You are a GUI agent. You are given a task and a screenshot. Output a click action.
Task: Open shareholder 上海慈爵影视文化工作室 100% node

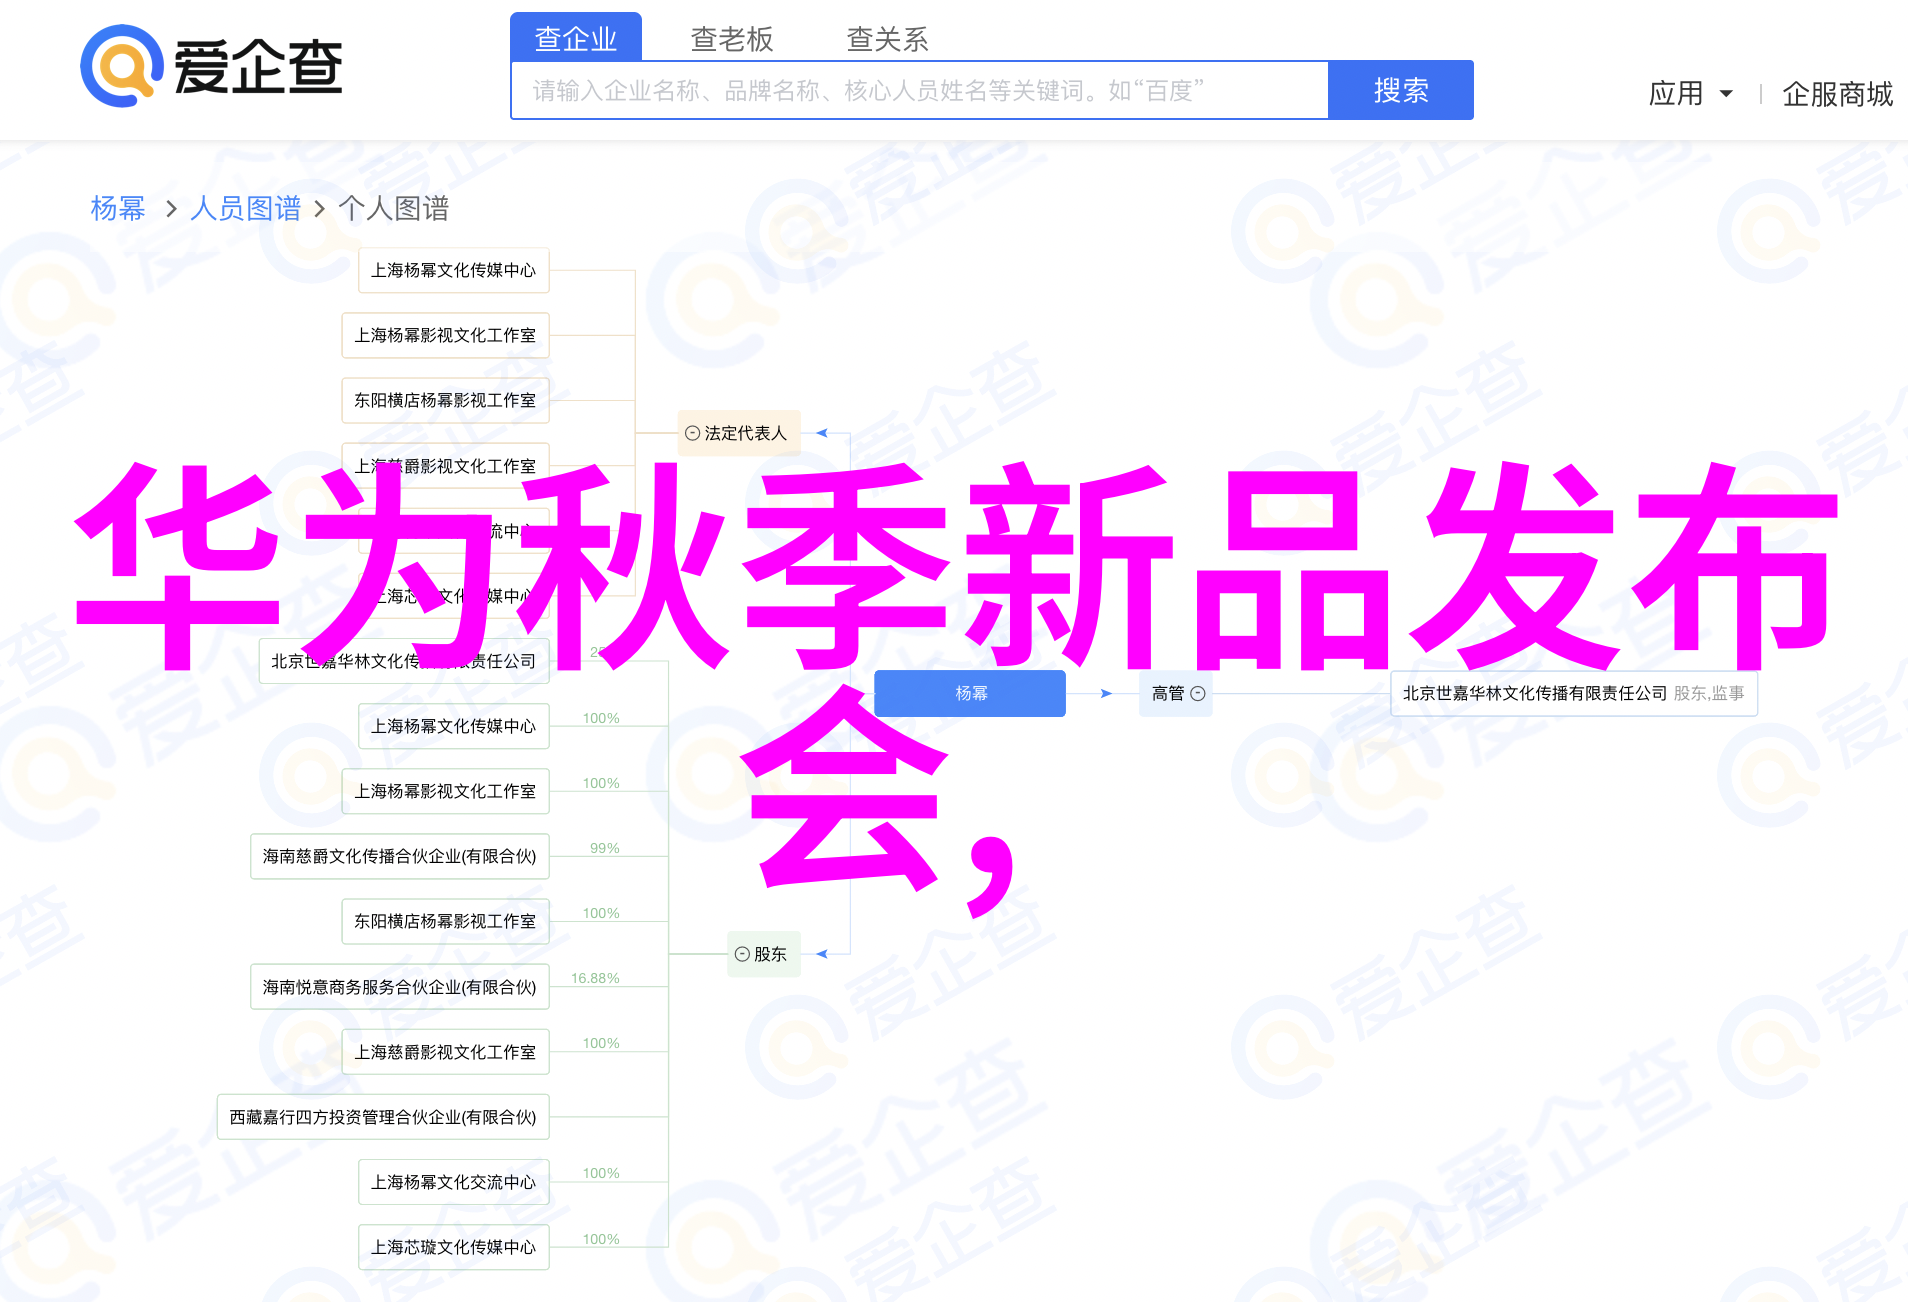click(x=446, y=1052)
